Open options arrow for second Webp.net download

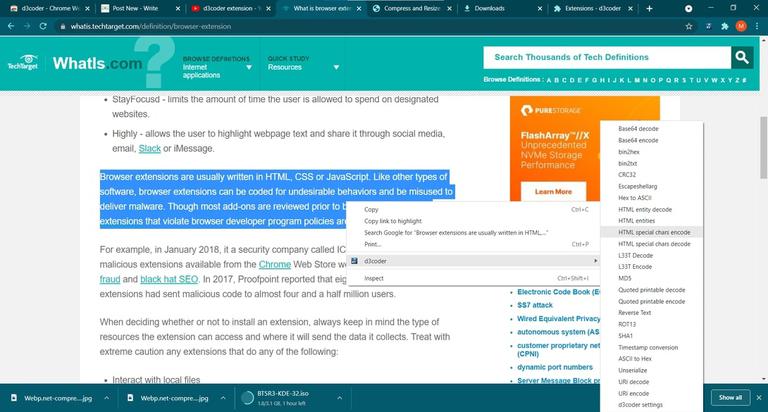point(223,398)
